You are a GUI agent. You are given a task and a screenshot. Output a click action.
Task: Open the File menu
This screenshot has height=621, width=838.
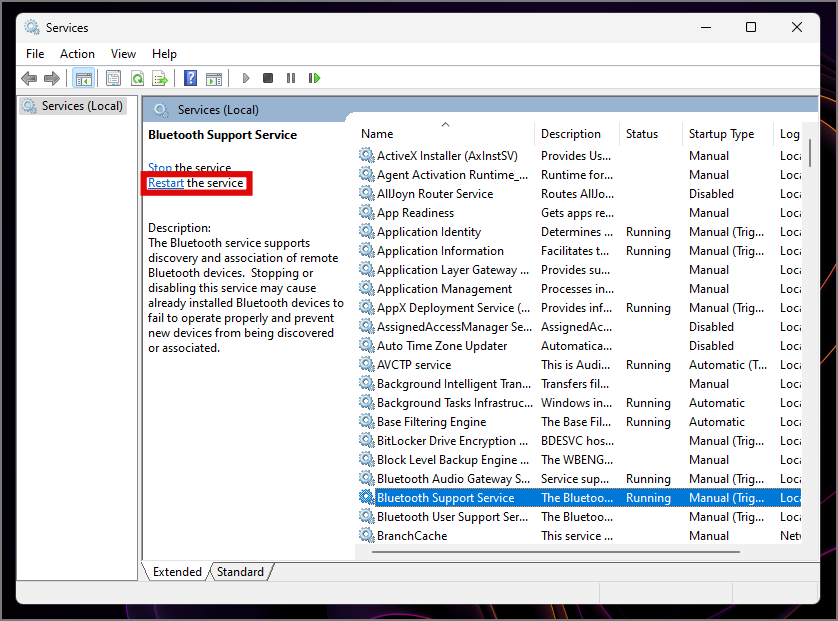pyautogui.click(x=35, y=54)
